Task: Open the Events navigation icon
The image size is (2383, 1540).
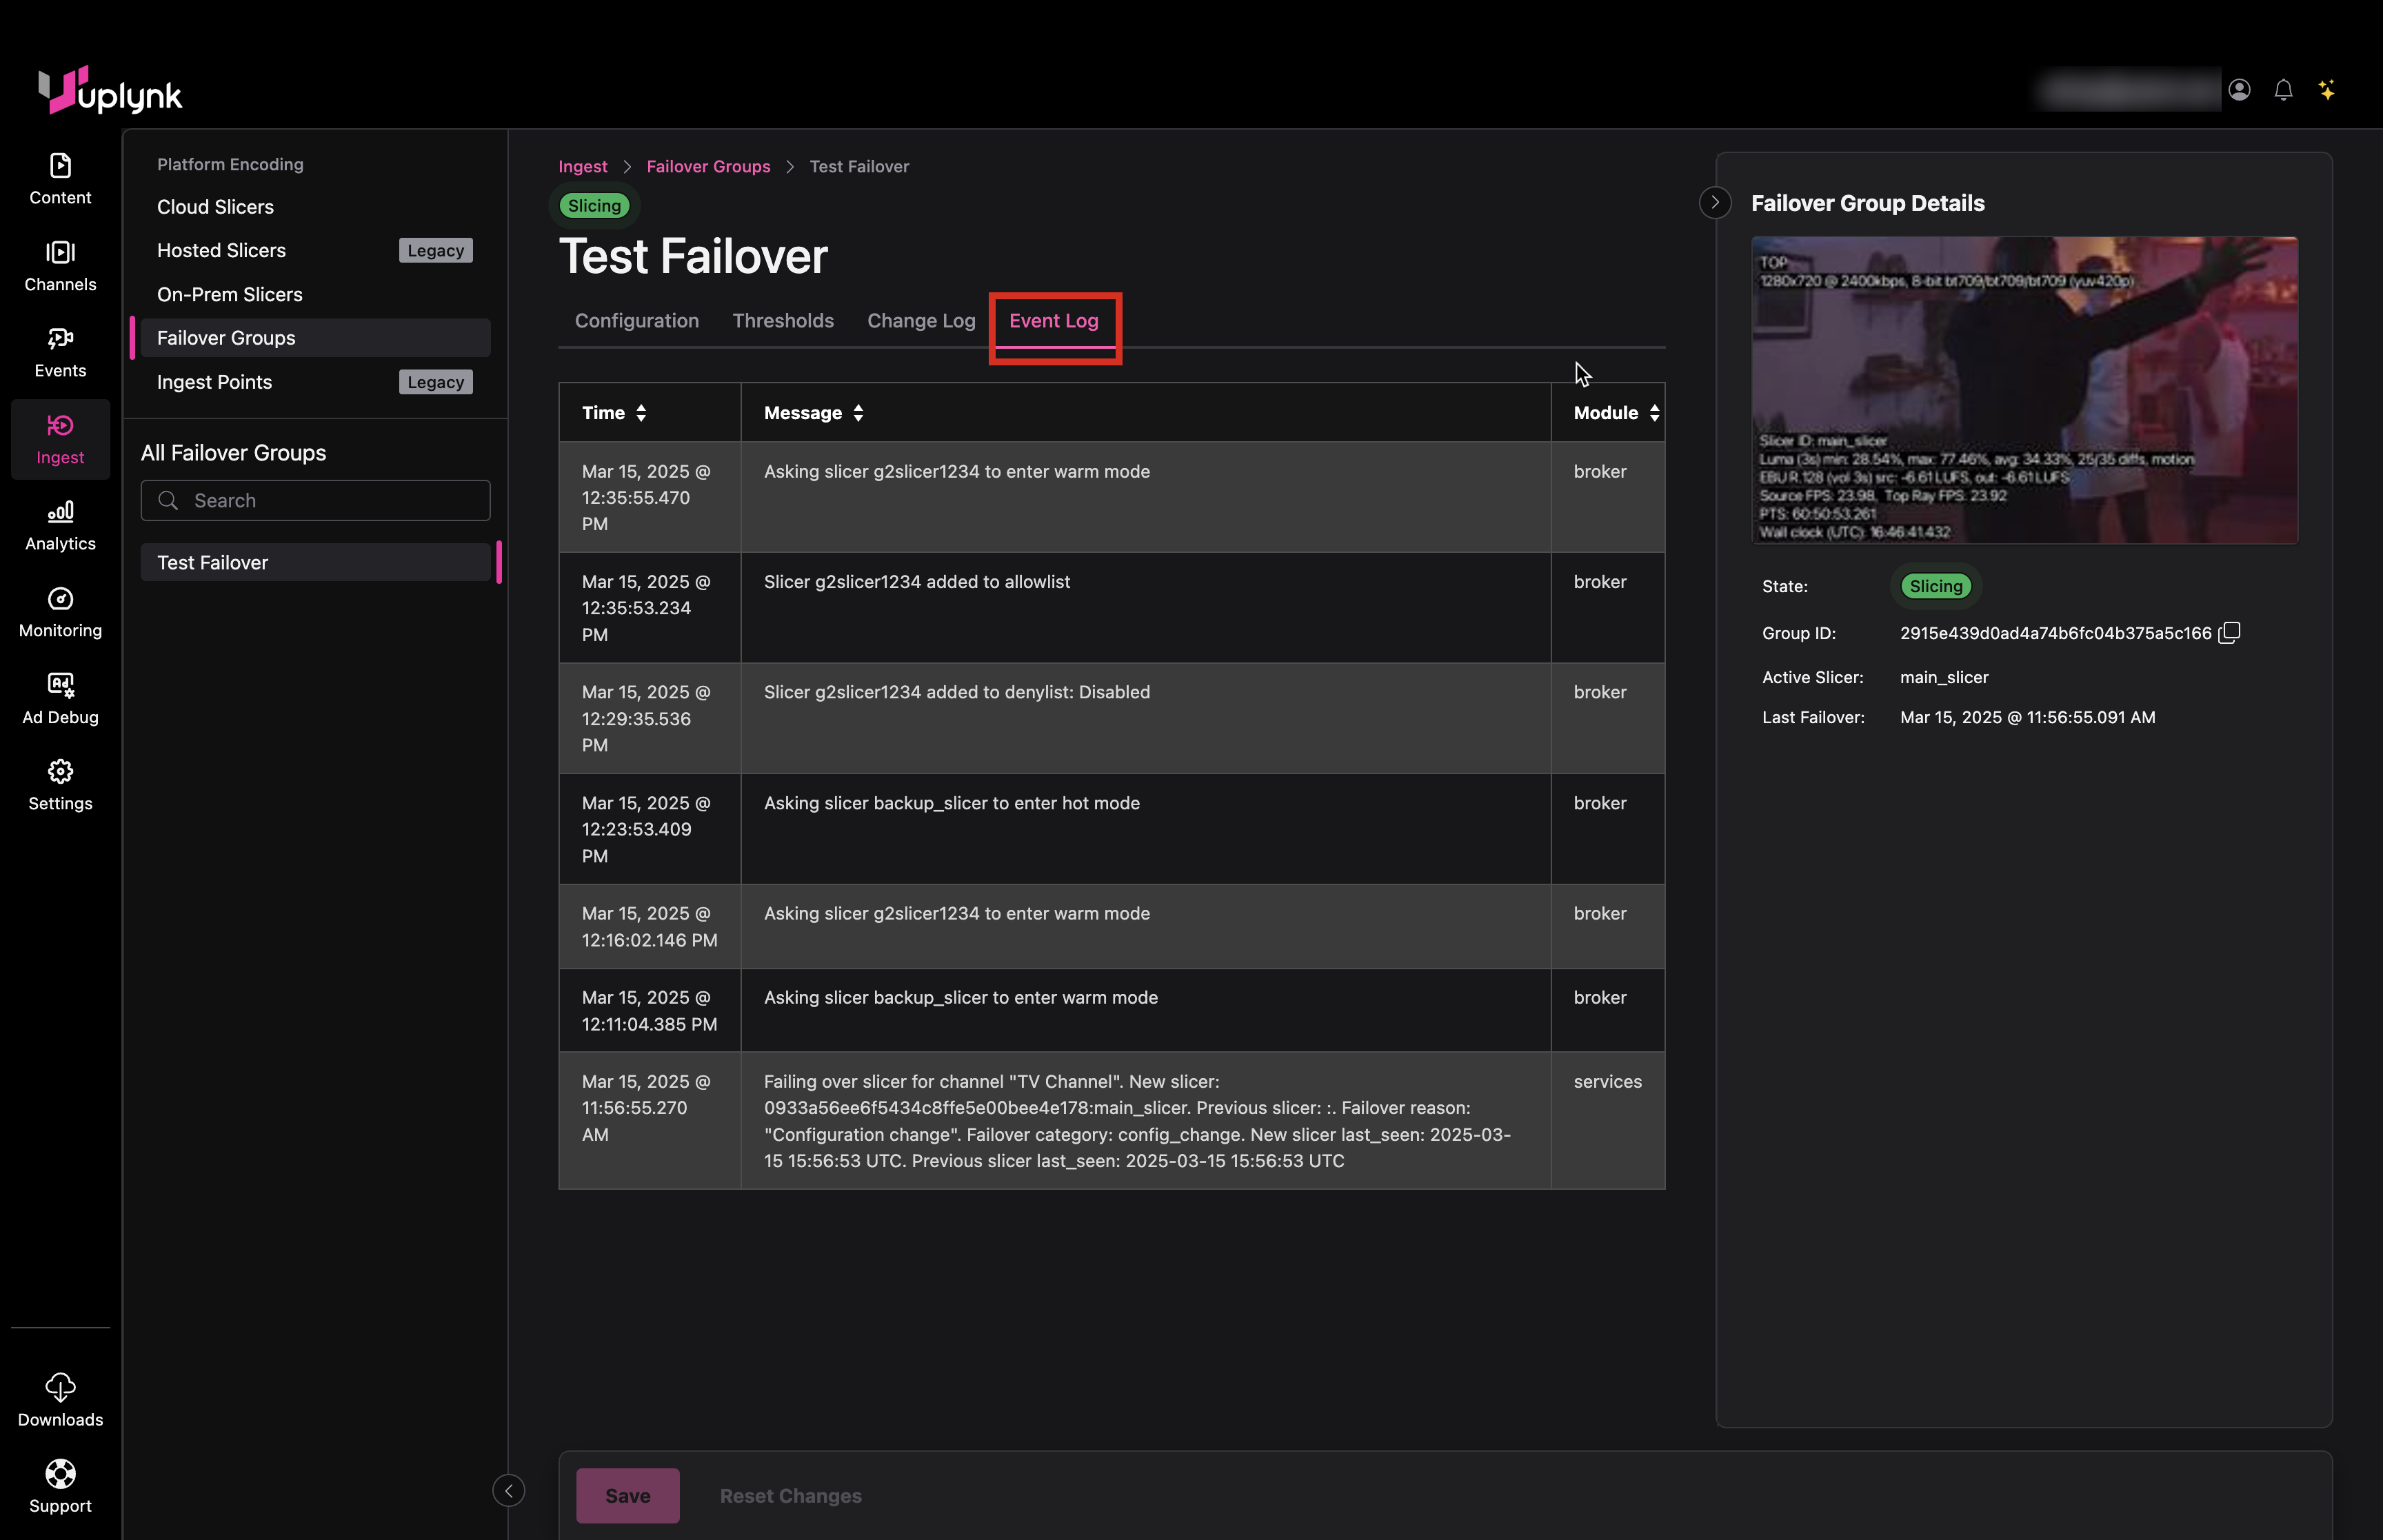Action: point(60,352)
